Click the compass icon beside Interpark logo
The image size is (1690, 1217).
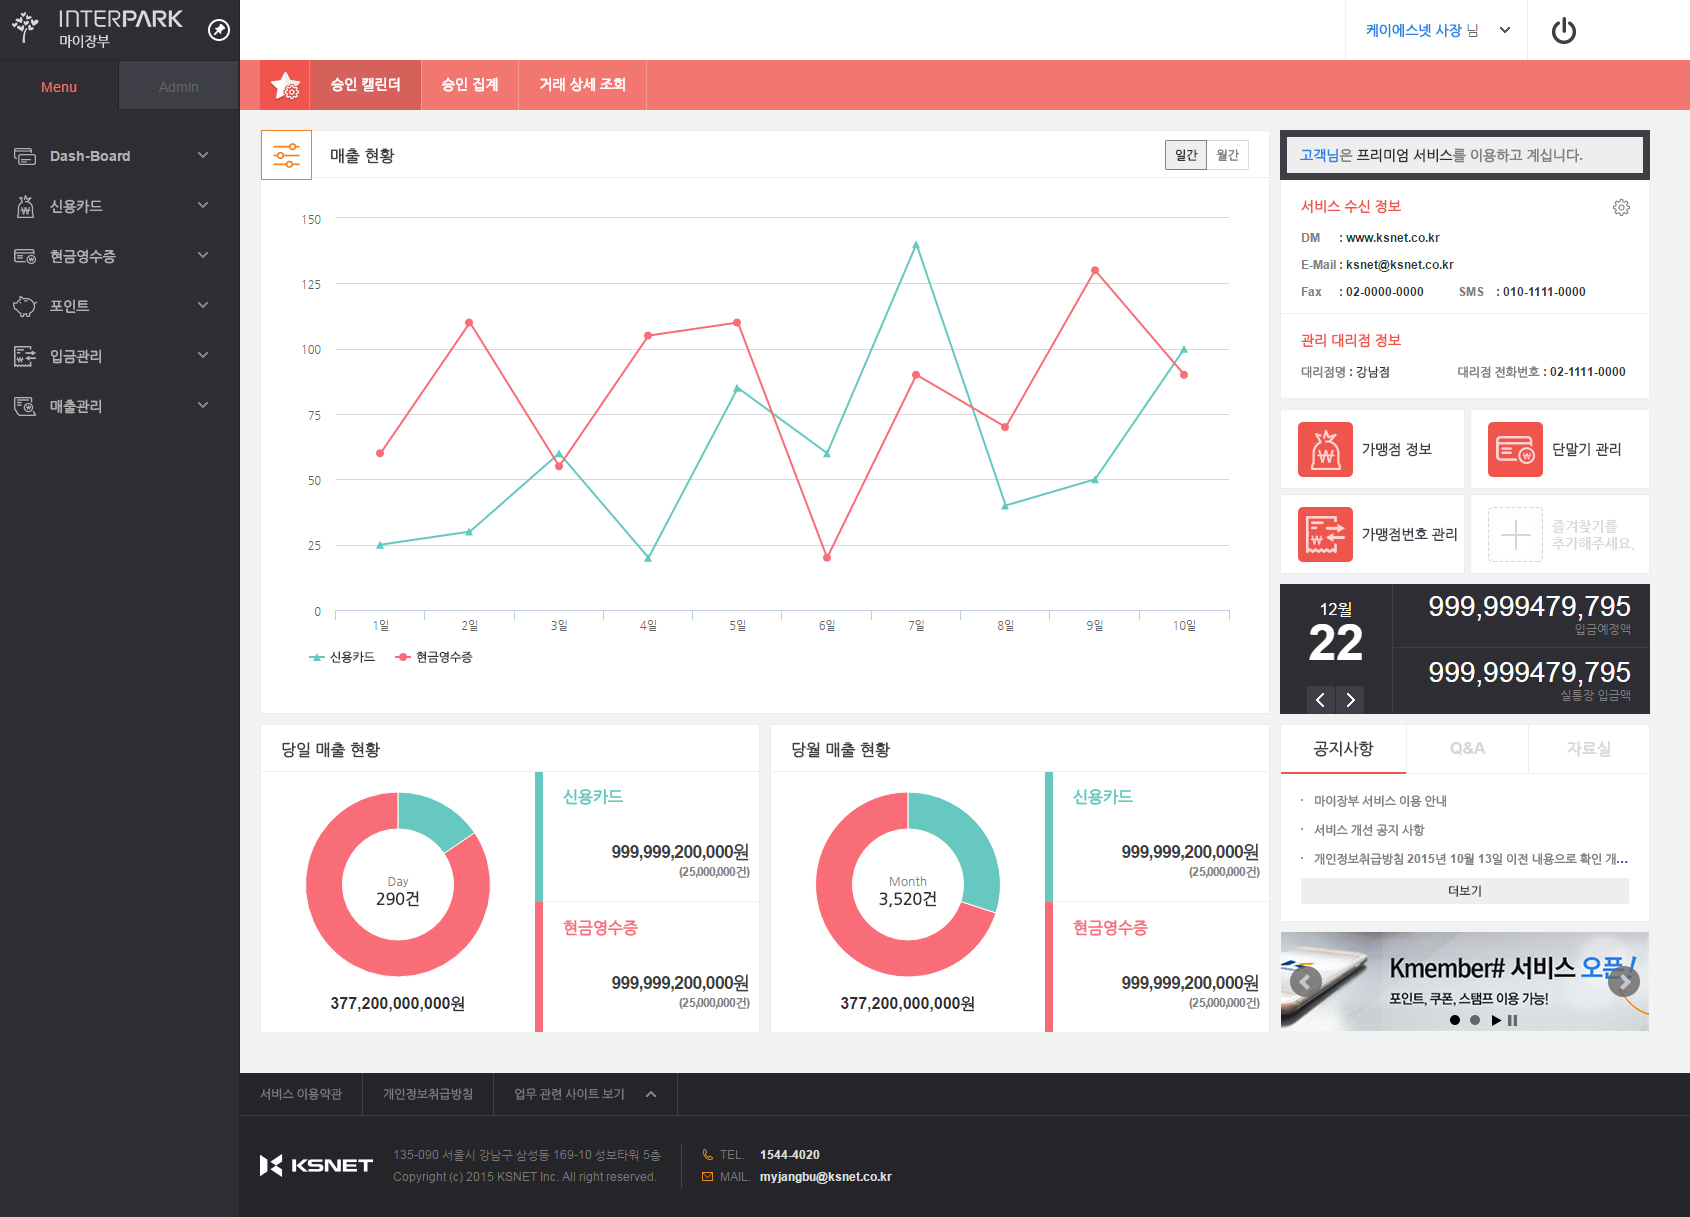point(219,30)
